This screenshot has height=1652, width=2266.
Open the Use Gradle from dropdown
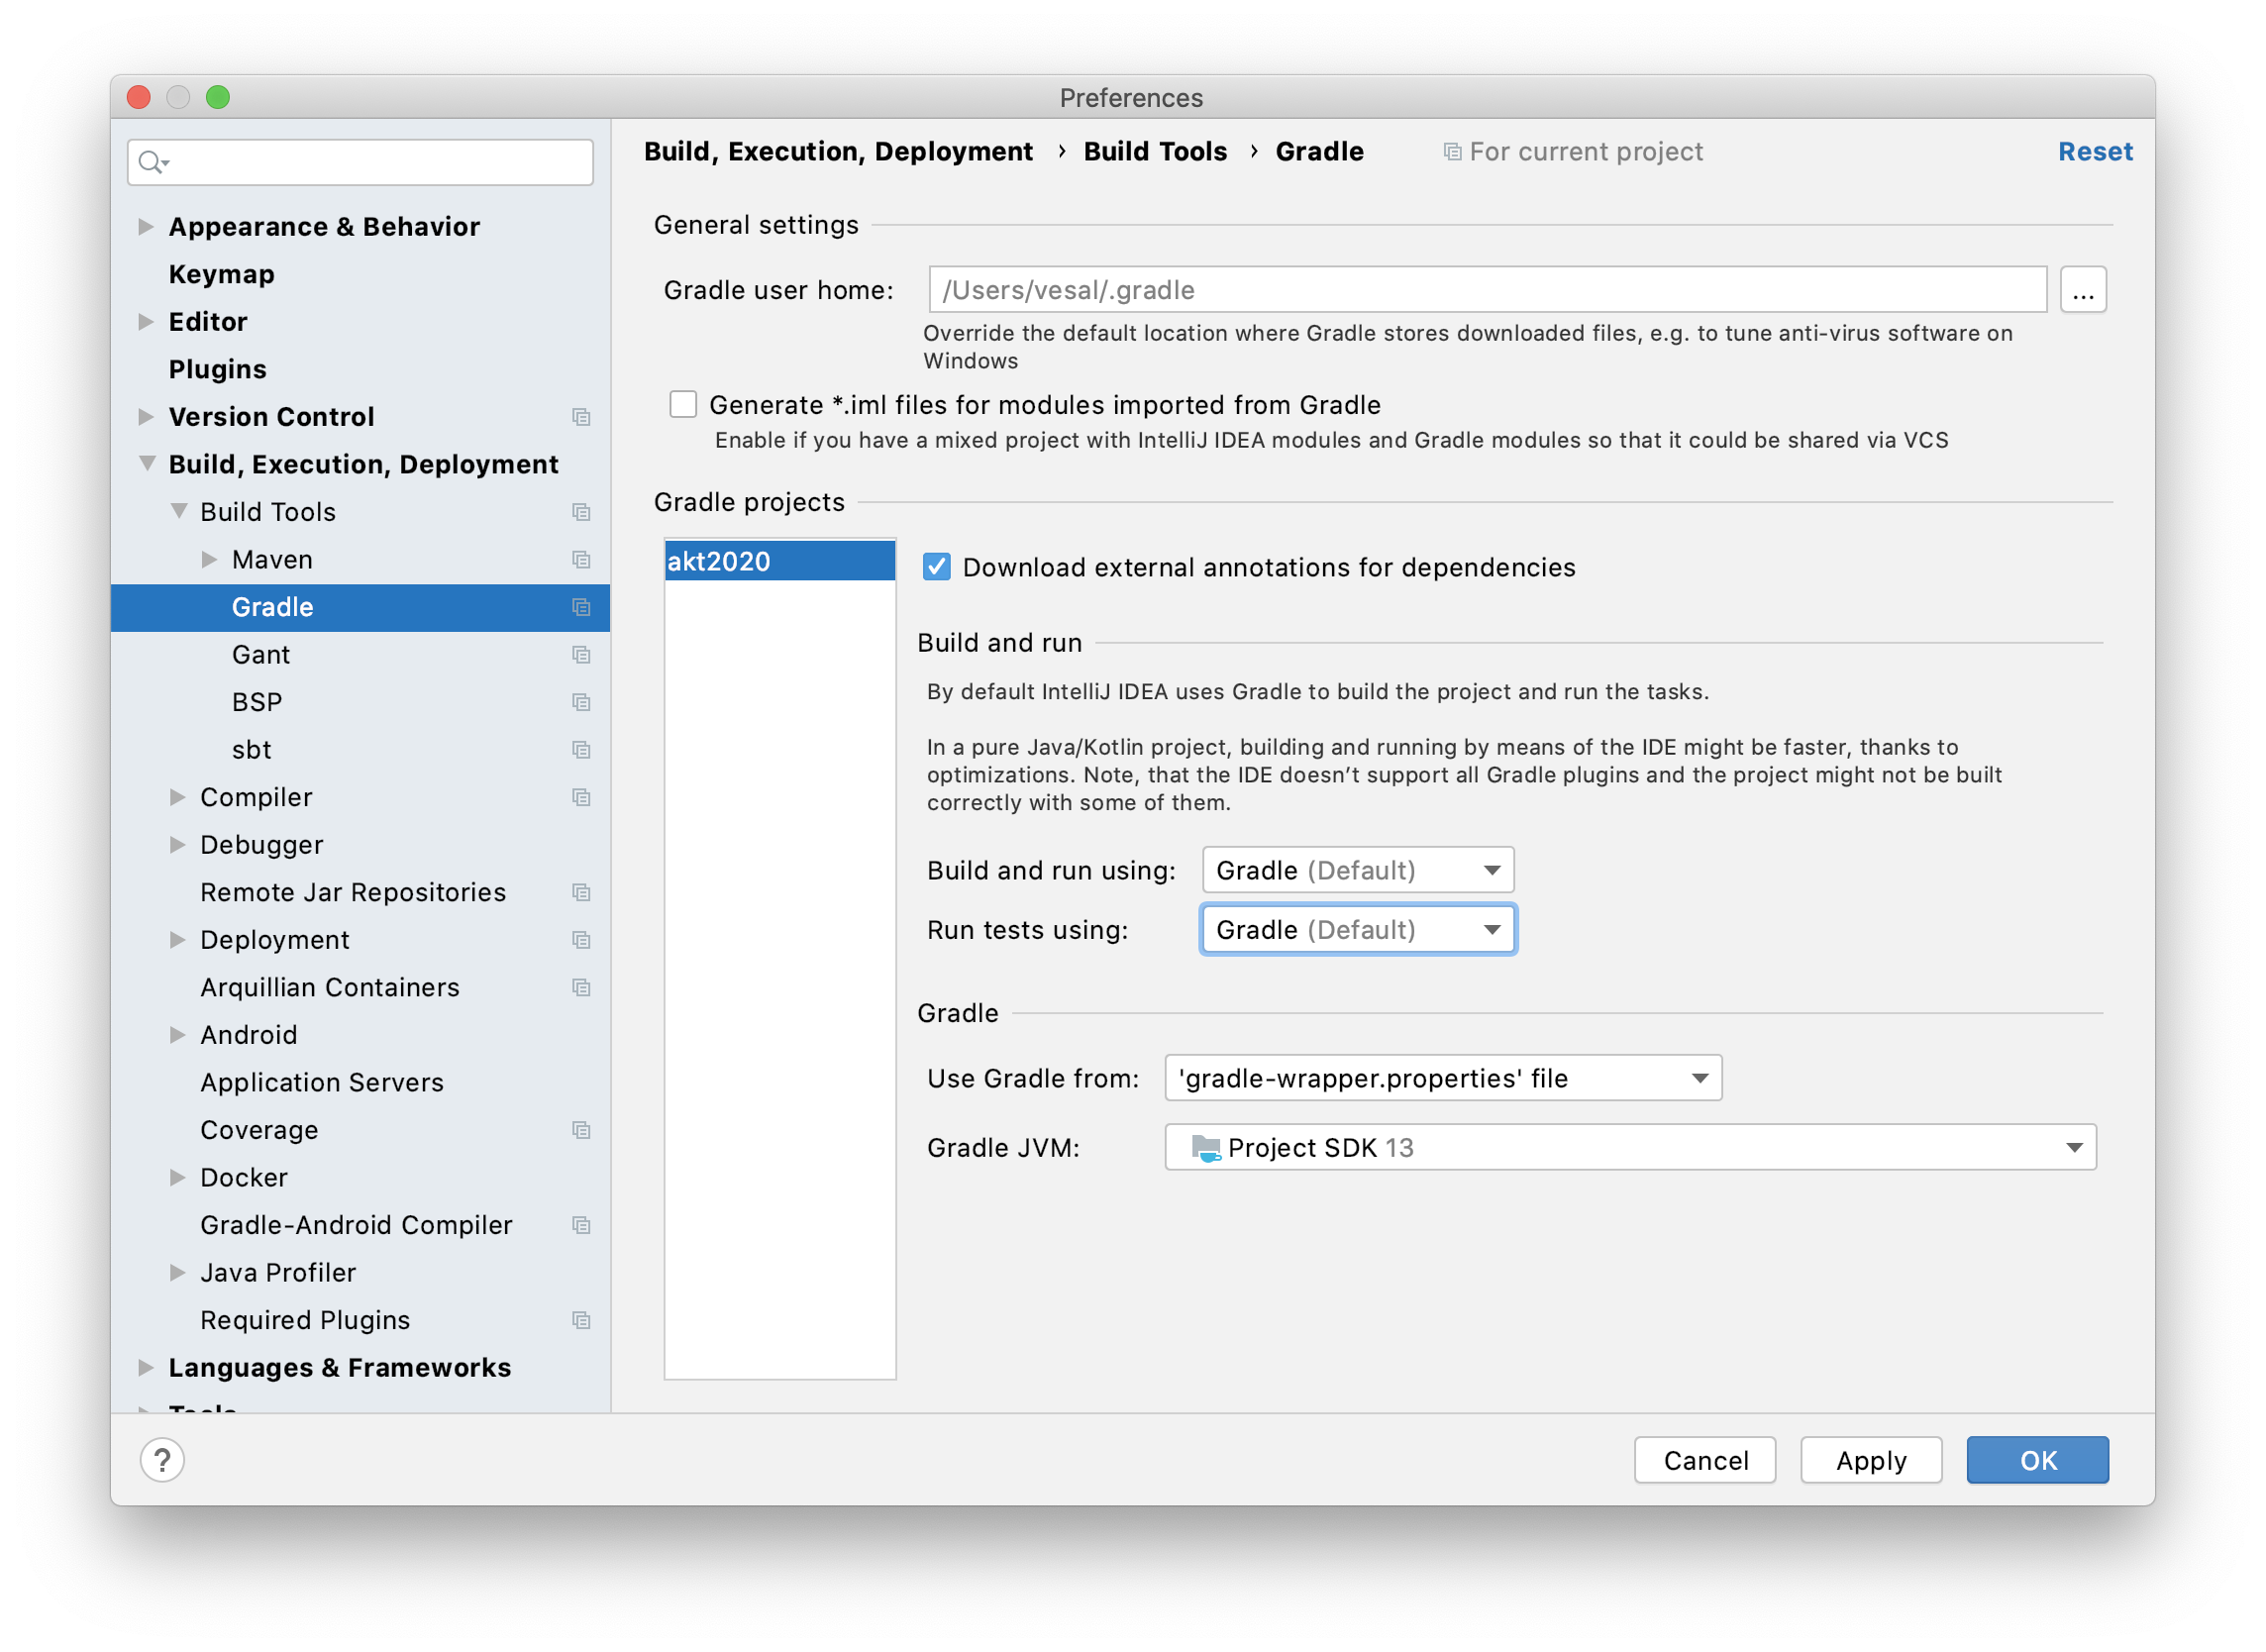(1442, 1078)
